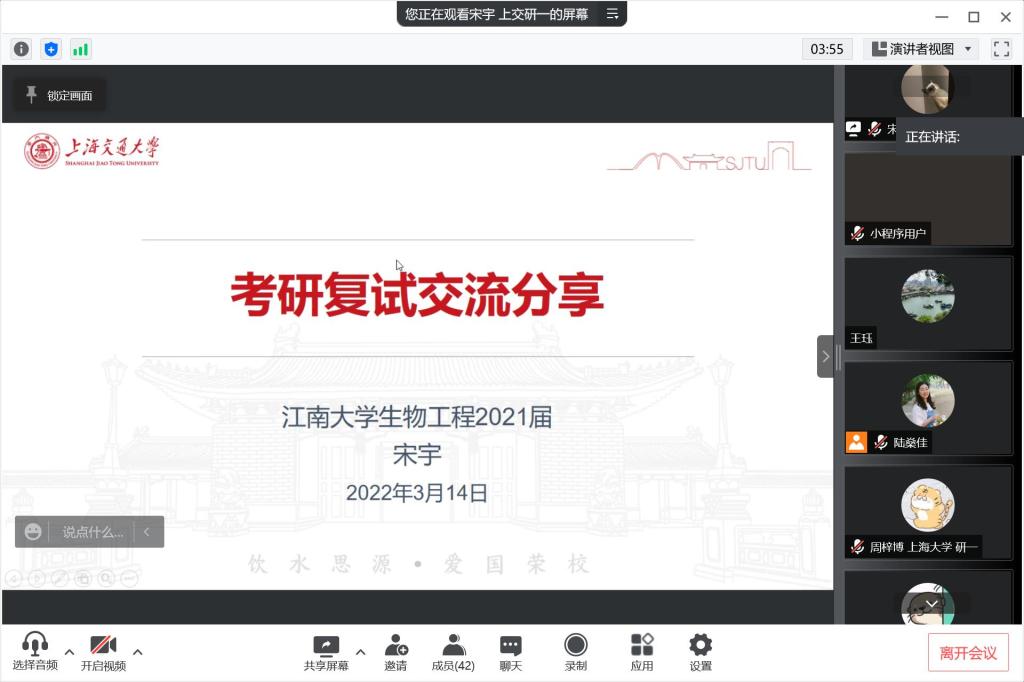This screenshot has width=1024, height=682.
Task: Open 设置 settings gear
Action: (x=700, y=652)
